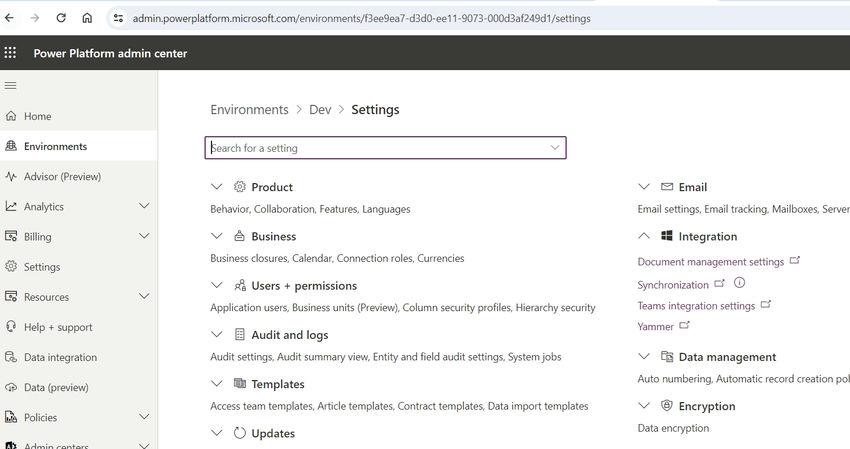The width and height of the screenshot is (850, 449).
Task: Click the Billing icon in sidebar
Action: [11, 236]
